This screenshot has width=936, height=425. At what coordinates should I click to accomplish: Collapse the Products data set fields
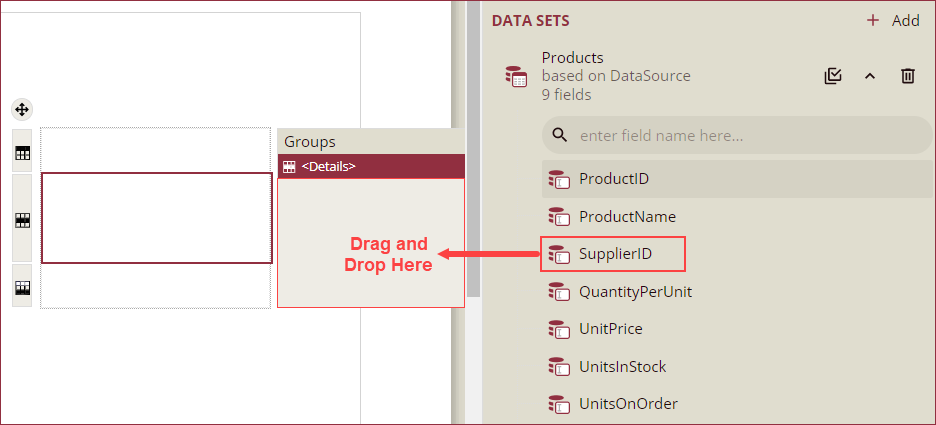[x=870, y=76]
